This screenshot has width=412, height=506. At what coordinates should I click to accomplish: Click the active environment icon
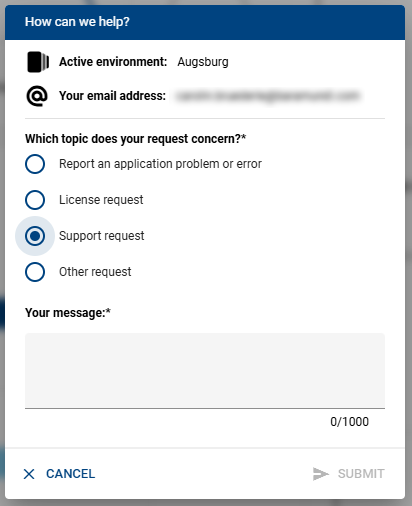[38, 62]
